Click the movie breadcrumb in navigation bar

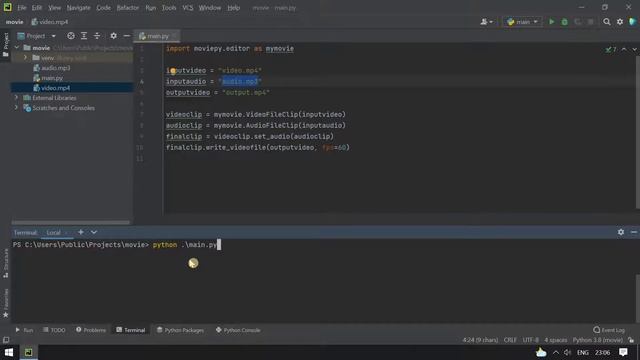click(x=14, y=22)
